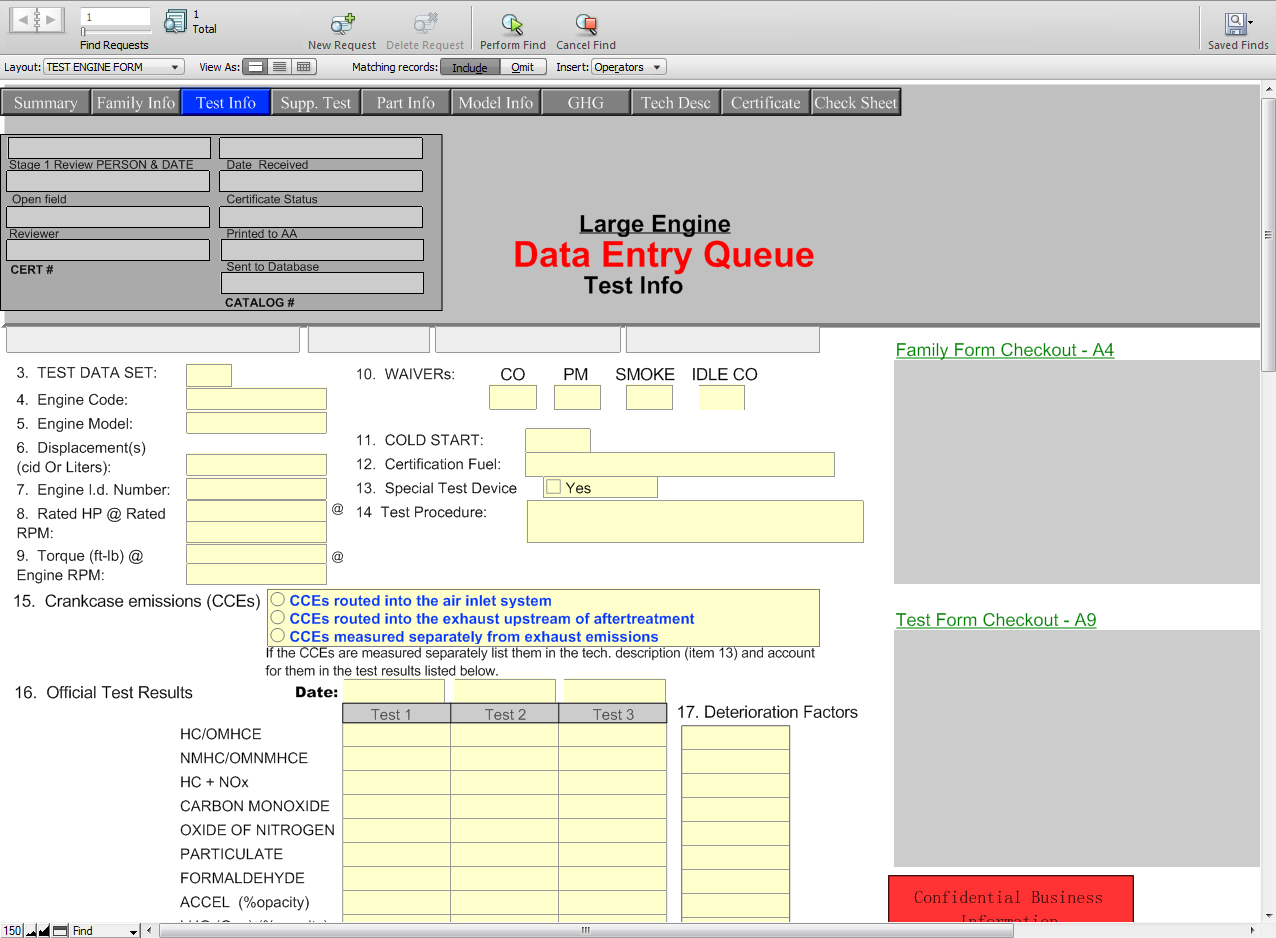Click the Sent to Database field
Image resolution: width=1276 pixels, height=938 pixels.
(323, 250)
